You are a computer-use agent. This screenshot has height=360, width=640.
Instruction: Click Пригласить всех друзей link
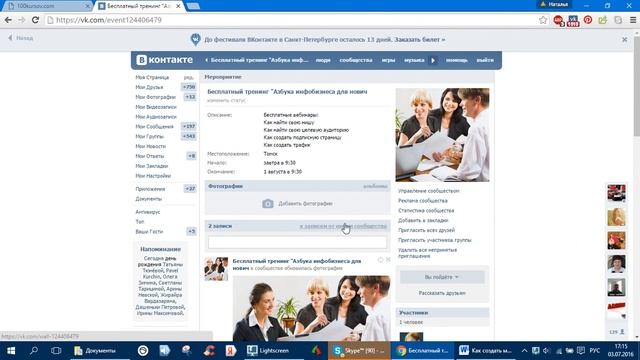click(426, 230)
